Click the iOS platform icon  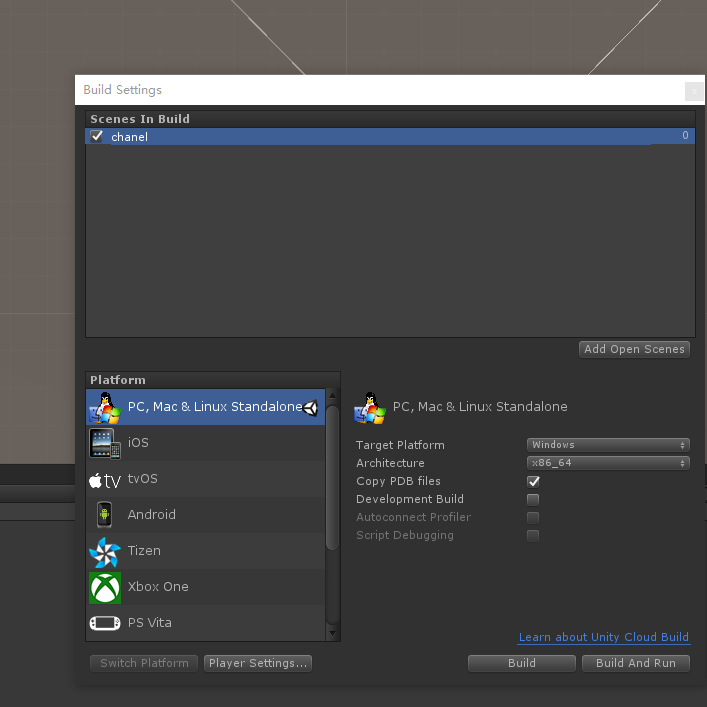pos(105,443)
